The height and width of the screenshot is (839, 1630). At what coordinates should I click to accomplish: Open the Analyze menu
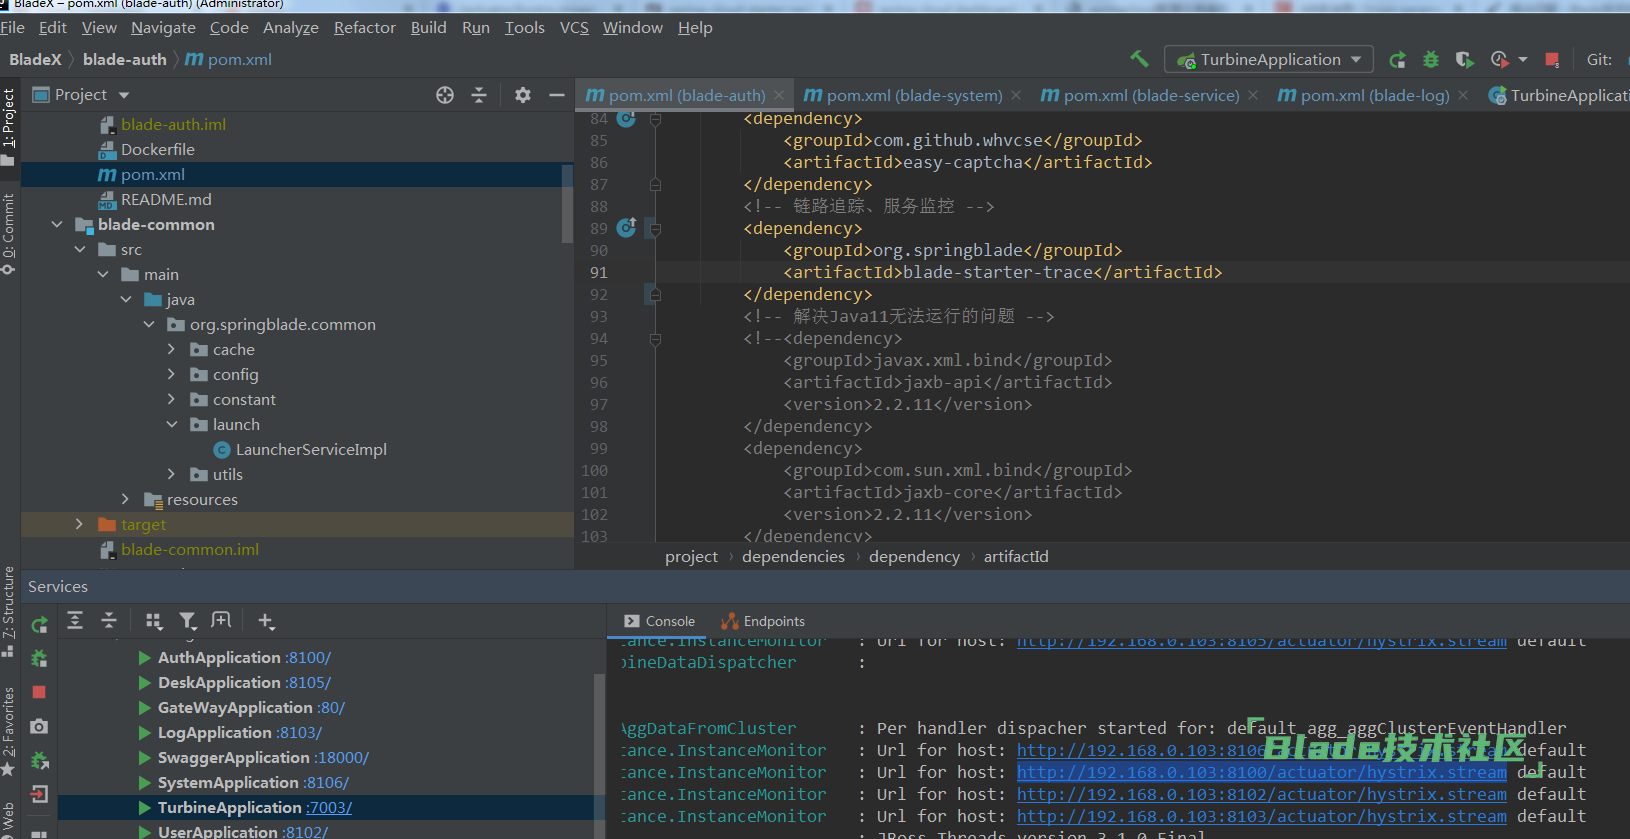(291, 28)
